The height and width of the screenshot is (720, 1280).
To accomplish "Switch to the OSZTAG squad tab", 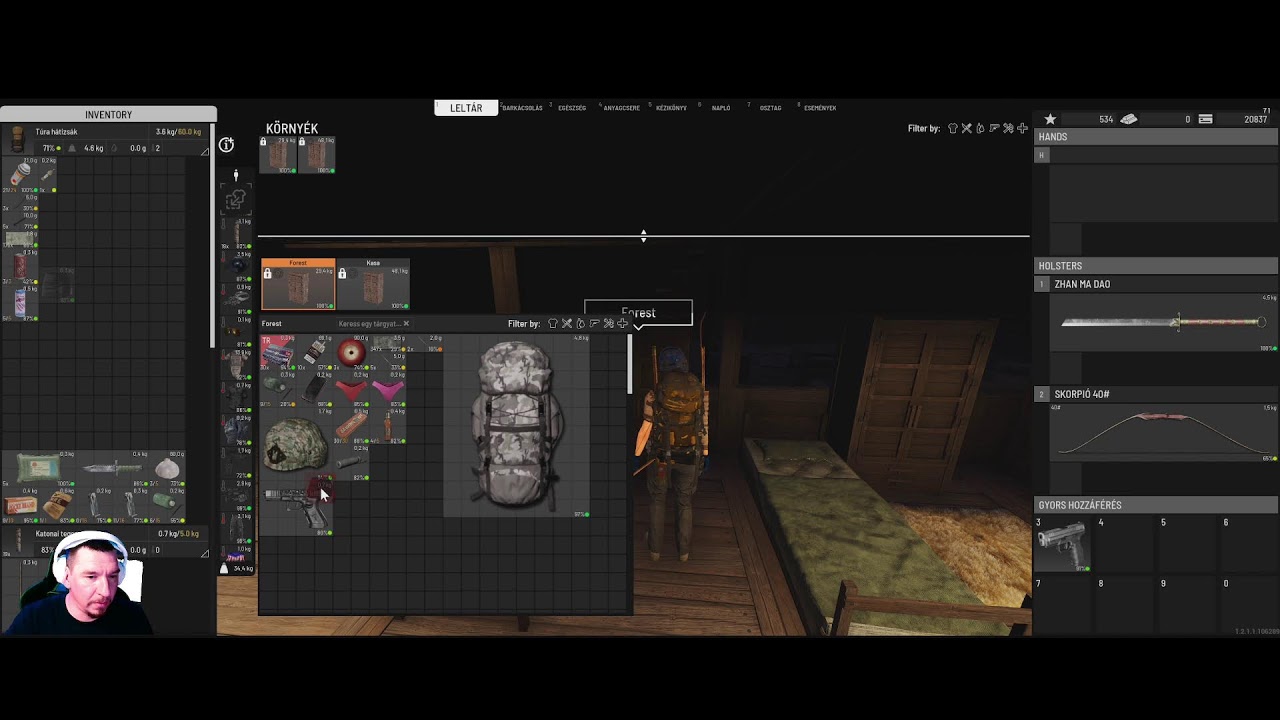I will point(771,108).
